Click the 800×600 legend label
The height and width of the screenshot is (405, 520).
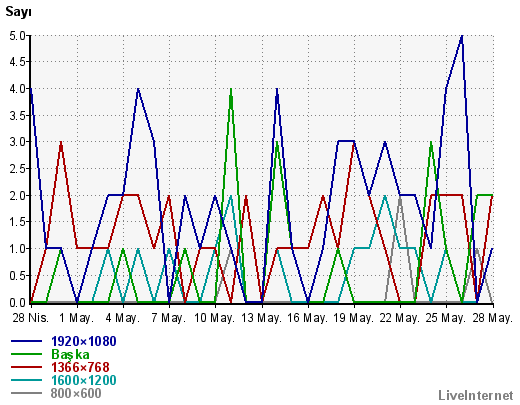point(76,393)
